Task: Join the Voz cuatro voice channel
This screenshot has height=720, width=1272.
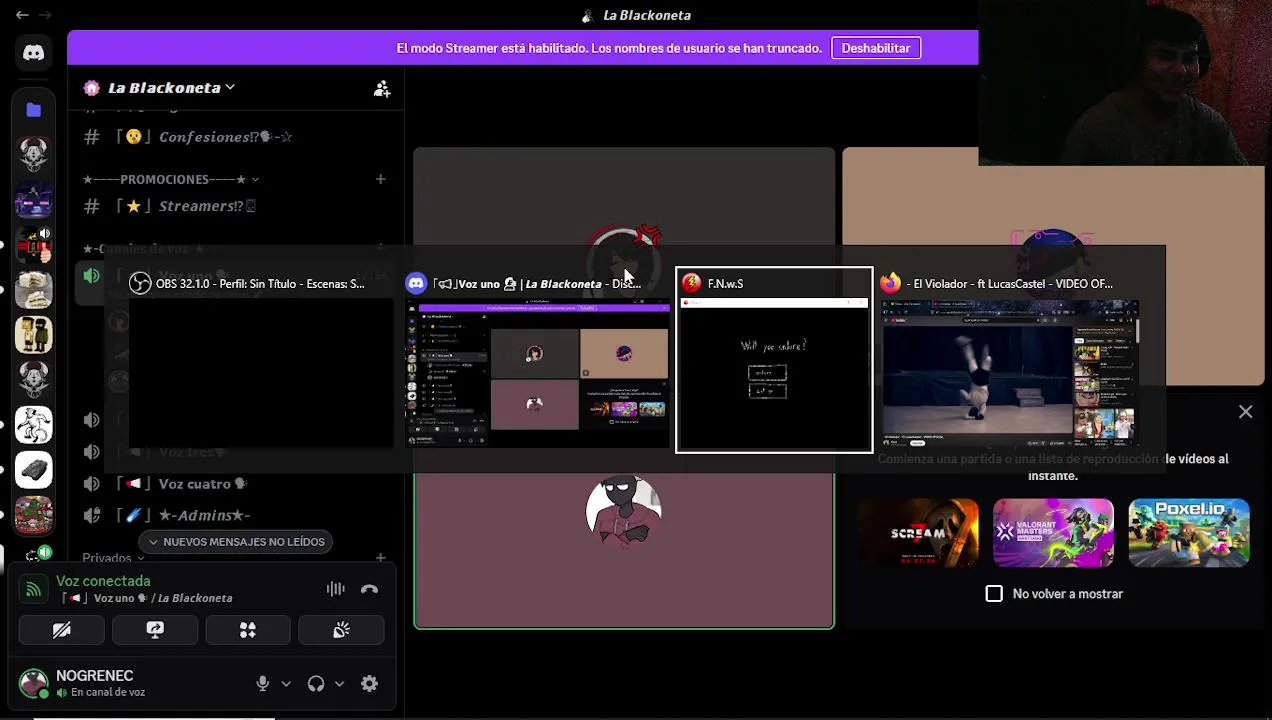Action: click(x=204, y=484)
